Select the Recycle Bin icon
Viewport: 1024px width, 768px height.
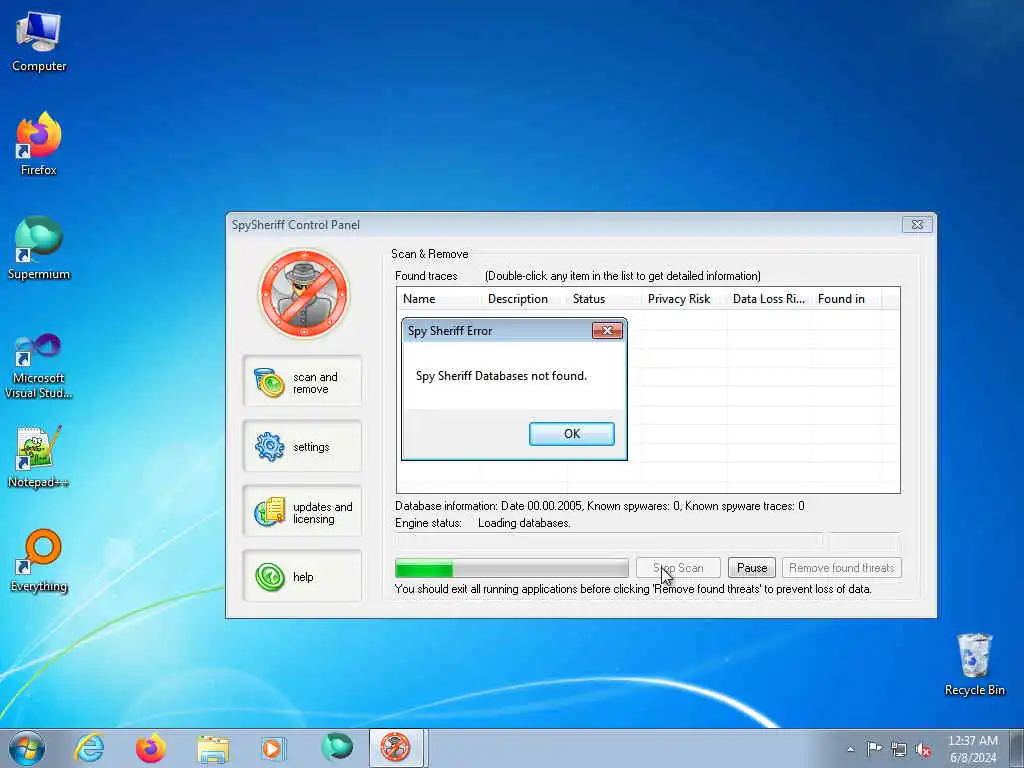(974, 664)
